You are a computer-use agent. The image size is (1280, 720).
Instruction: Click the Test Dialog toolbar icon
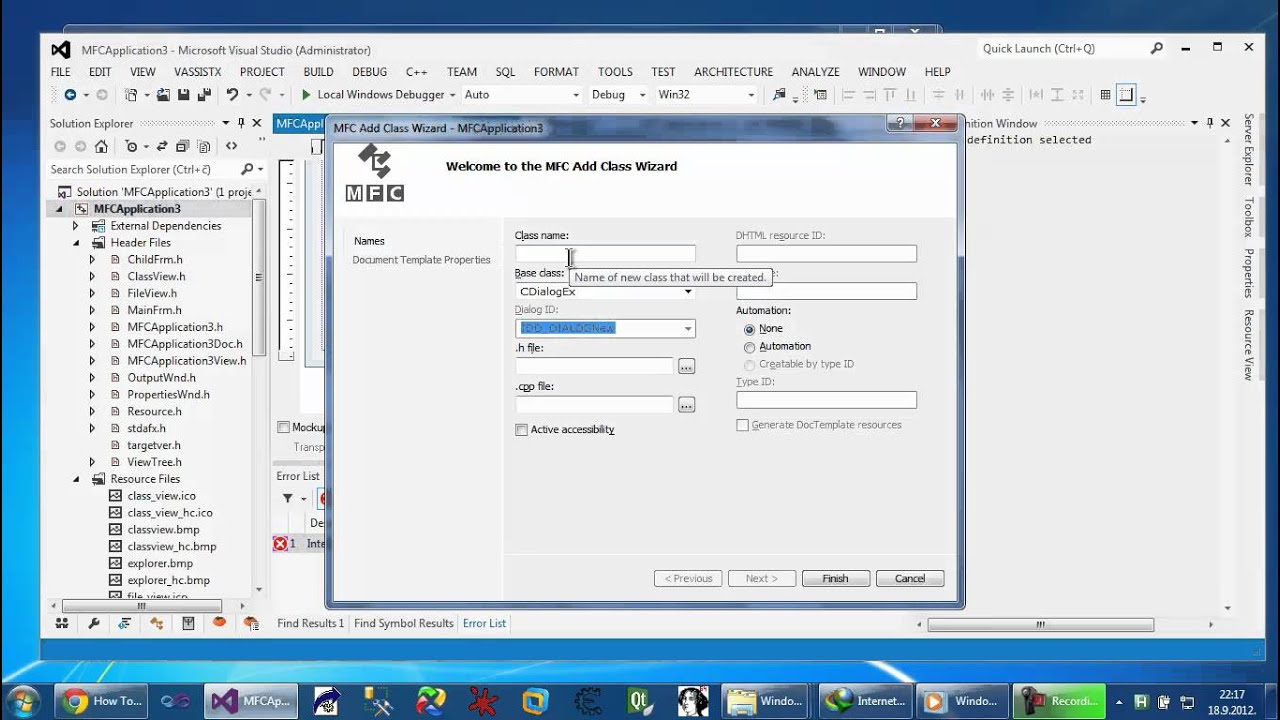tap(820, 95)
